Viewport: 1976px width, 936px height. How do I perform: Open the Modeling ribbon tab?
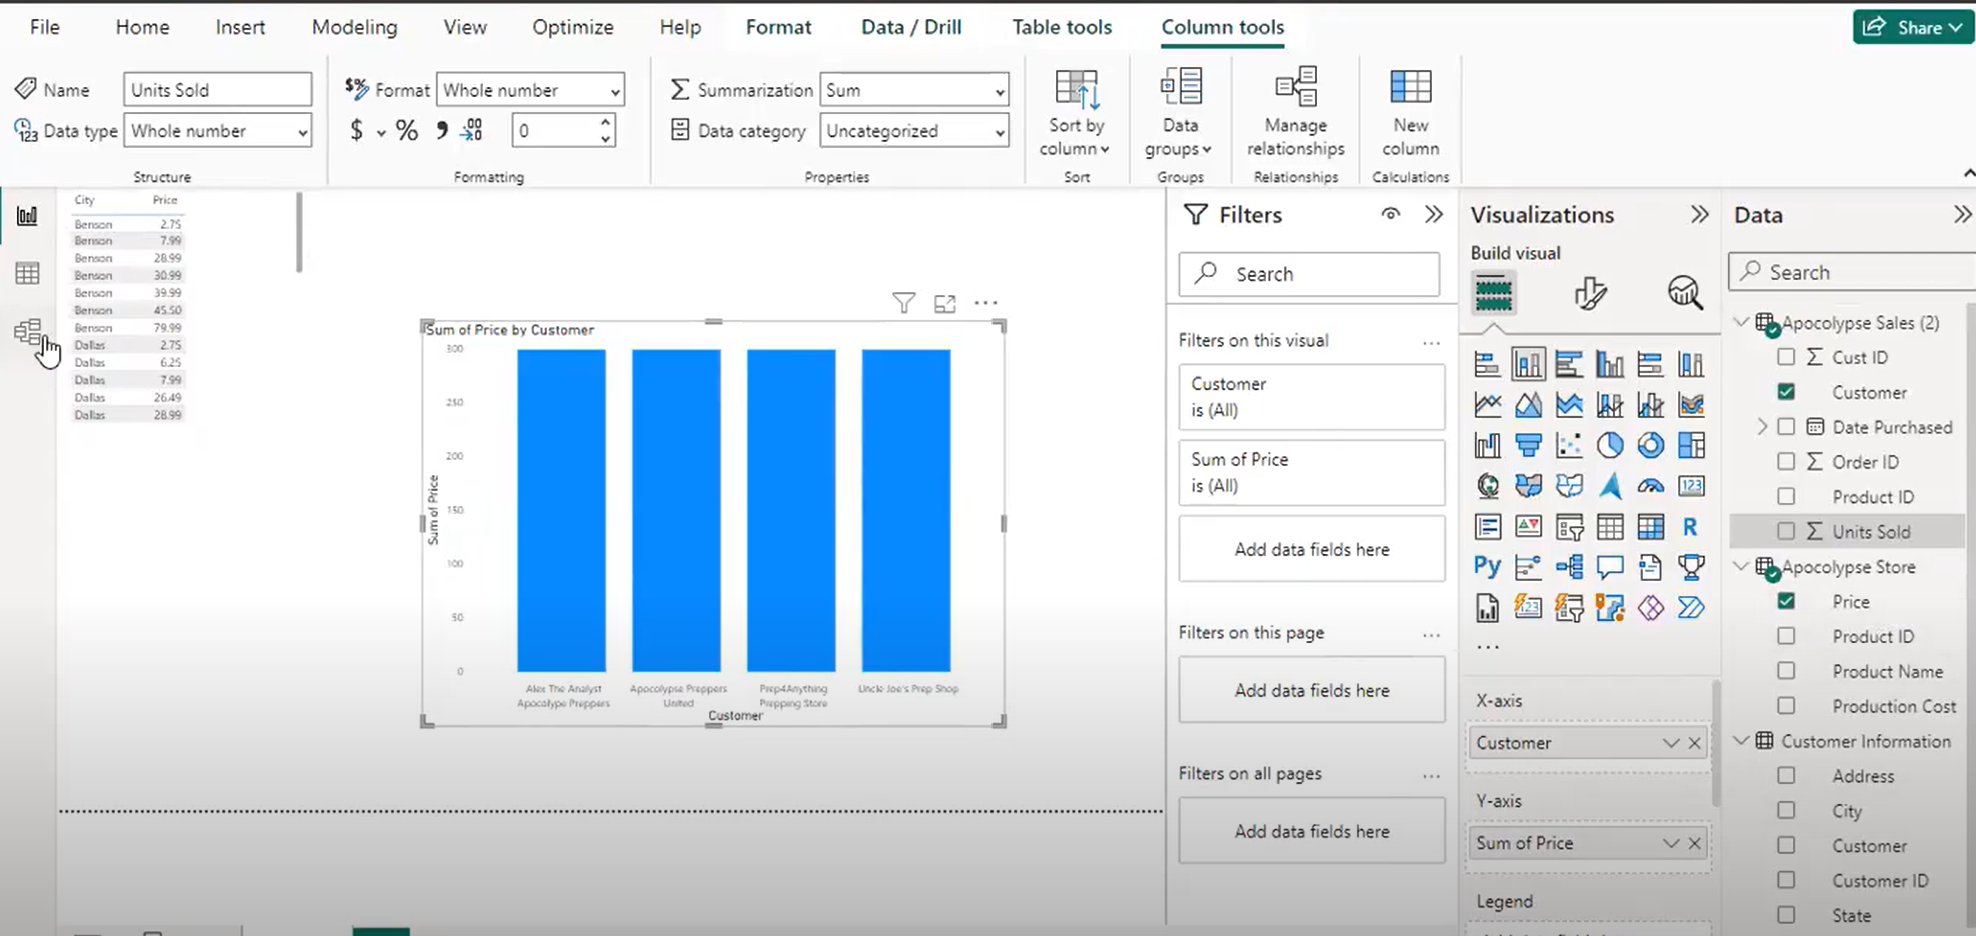tap(354, 27)
